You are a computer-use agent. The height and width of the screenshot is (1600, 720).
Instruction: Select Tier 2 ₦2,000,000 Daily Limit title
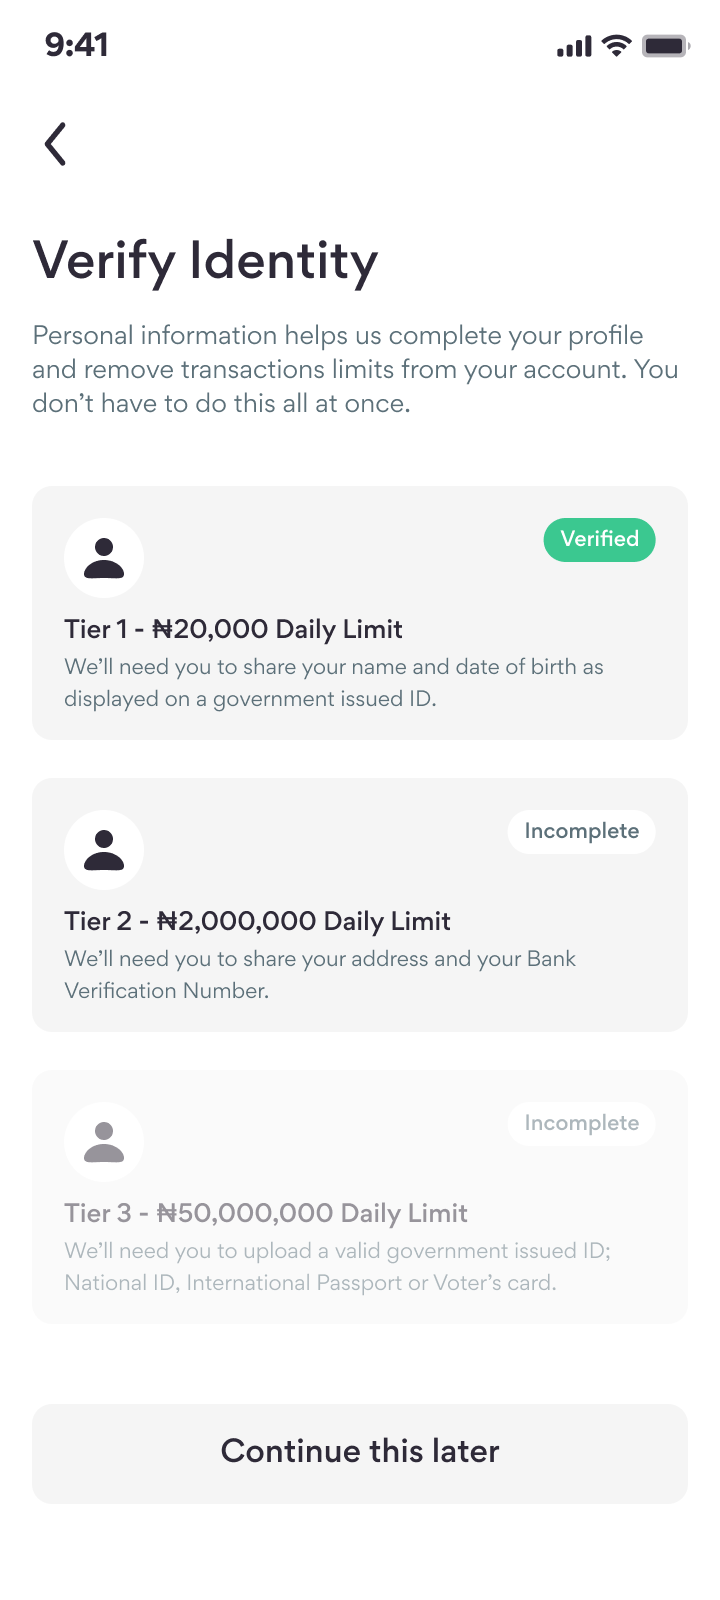click(x=257, y=921)
